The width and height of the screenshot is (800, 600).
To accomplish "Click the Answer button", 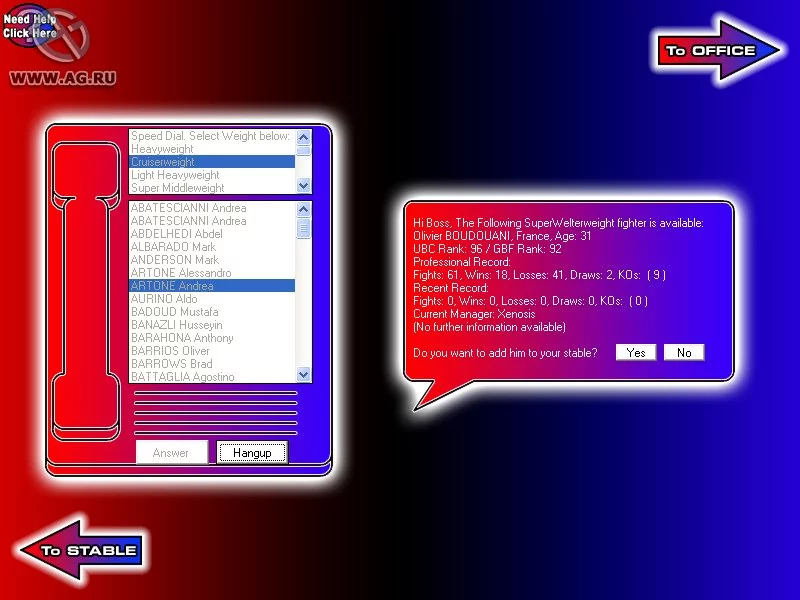I will click(x=171, y=453).
